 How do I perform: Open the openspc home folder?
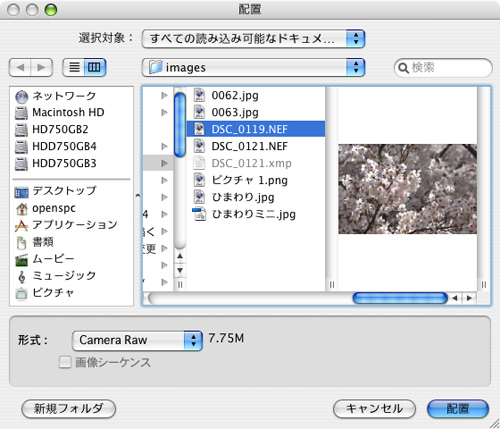point(45,208)
